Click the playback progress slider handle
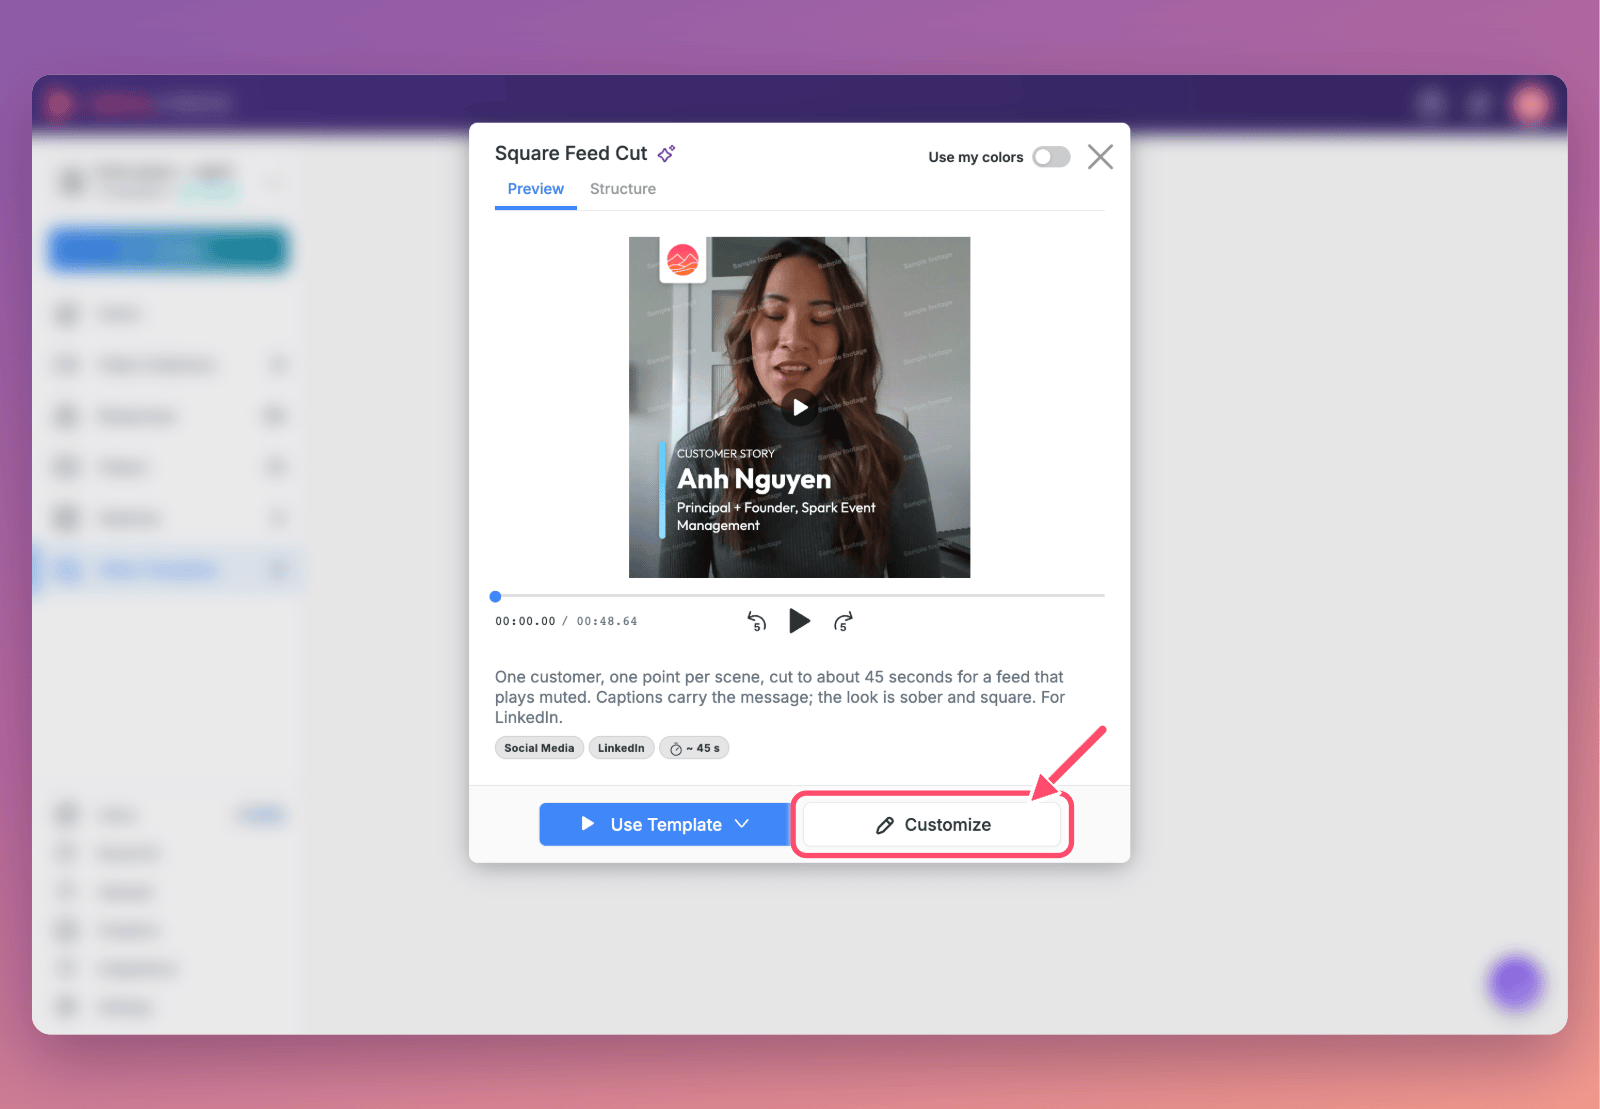The width and height of the screenshot is (1600, 1109). [x=495, y=596]
